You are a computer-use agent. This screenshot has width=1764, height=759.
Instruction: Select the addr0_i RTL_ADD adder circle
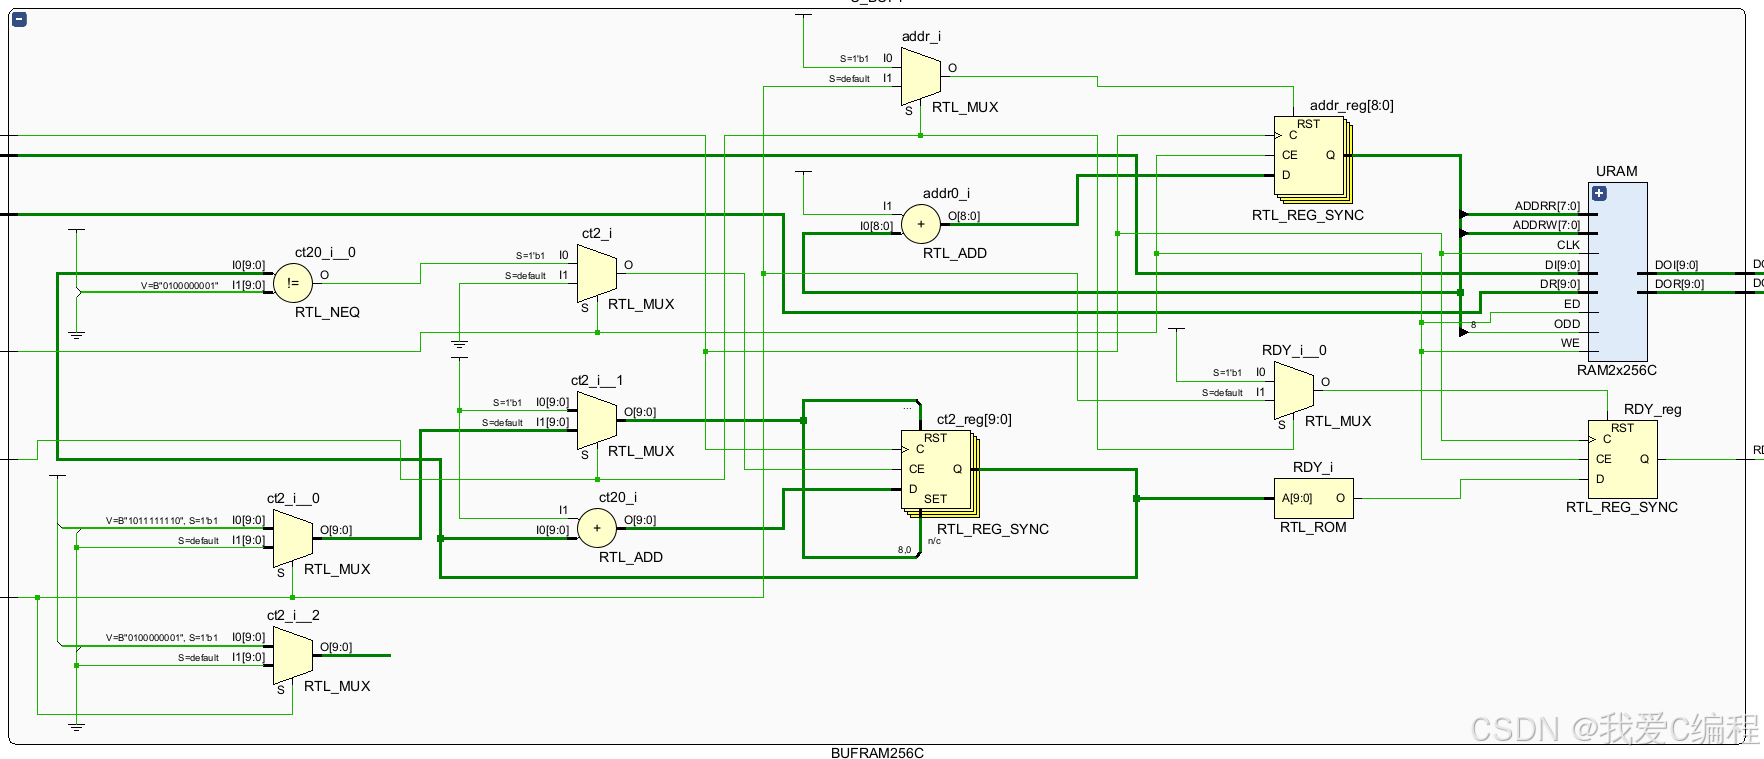[x=921, y=224]
